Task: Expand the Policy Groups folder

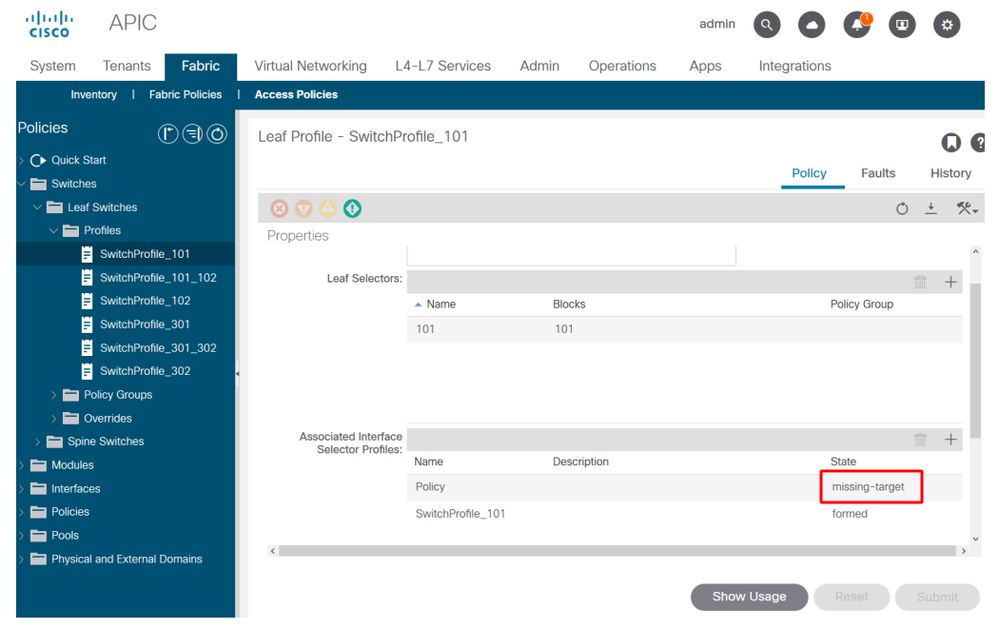Action: click(x=54, y=395)
